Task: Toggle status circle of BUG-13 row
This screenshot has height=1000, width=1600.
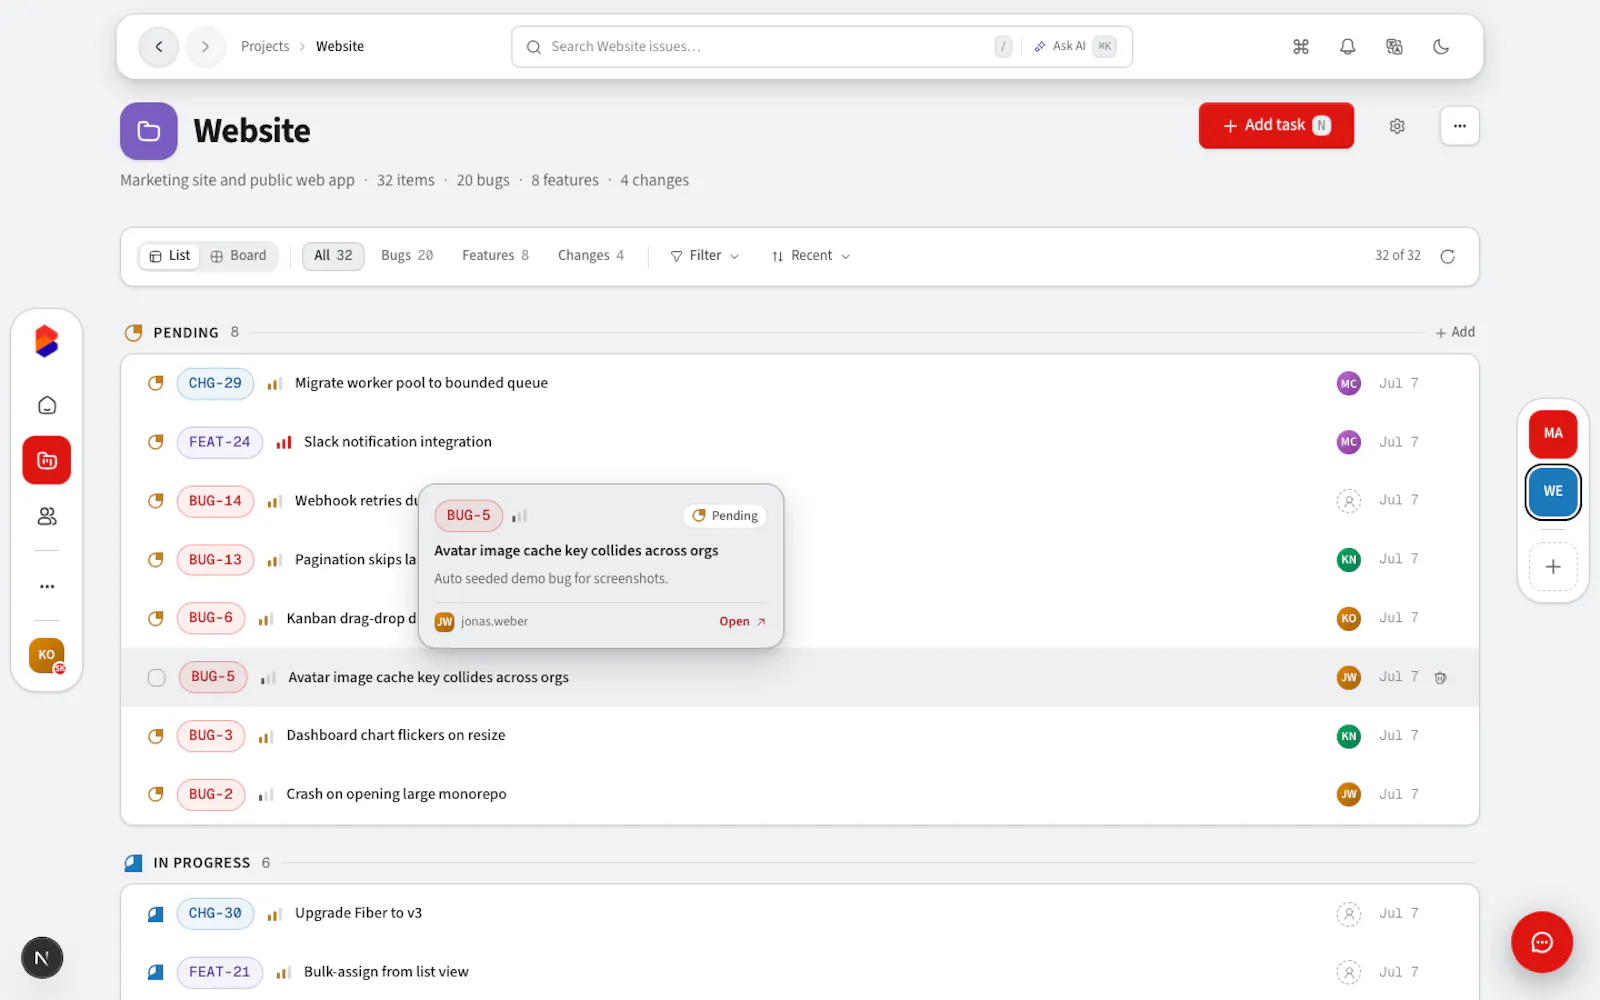Action: [156, 560]
